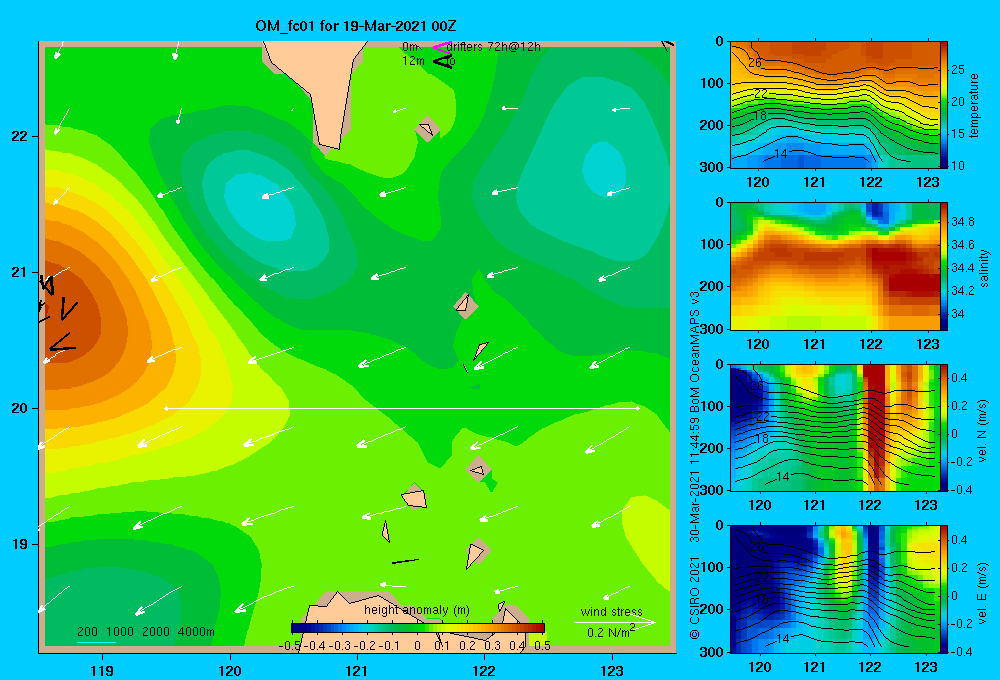Click the "salinity" vertical axis label
Viewport: 1000px width, 680px height.
(x=985, y=268)
